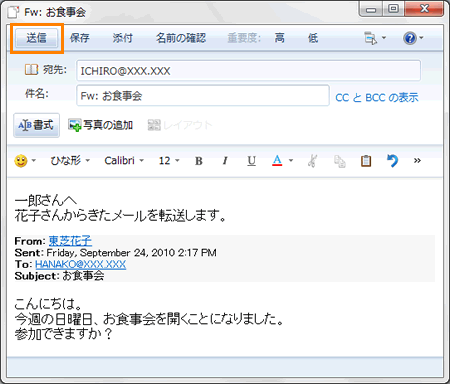Set importance to 高 (high)
Image resolution: width=450 pixels, height=384 pixels.
click(279, 38)
